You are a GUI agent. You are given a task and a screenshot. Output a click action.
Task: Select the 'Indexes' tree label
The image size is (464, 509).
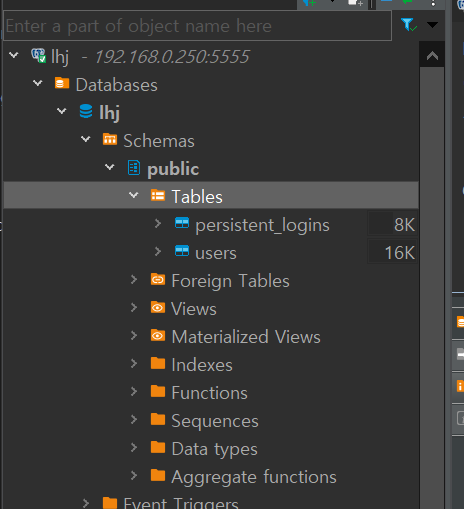coord(202,365)
